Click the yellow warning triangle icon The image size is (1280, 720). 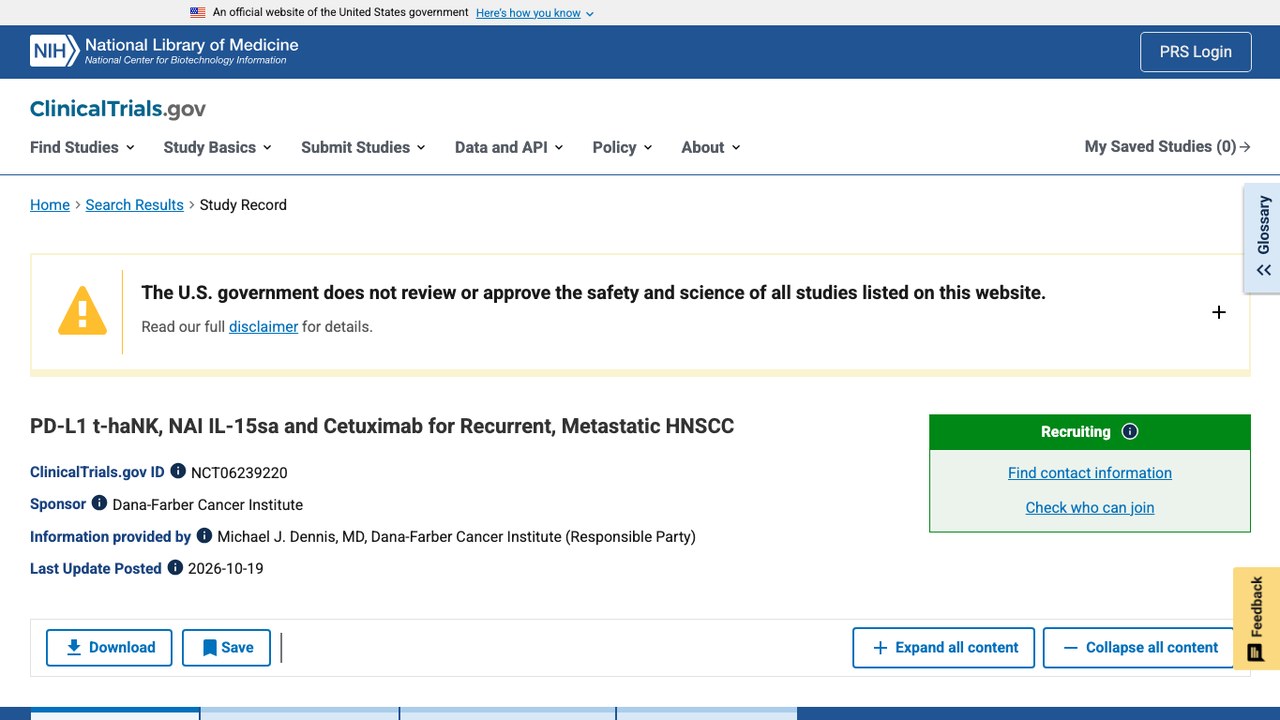82,311
